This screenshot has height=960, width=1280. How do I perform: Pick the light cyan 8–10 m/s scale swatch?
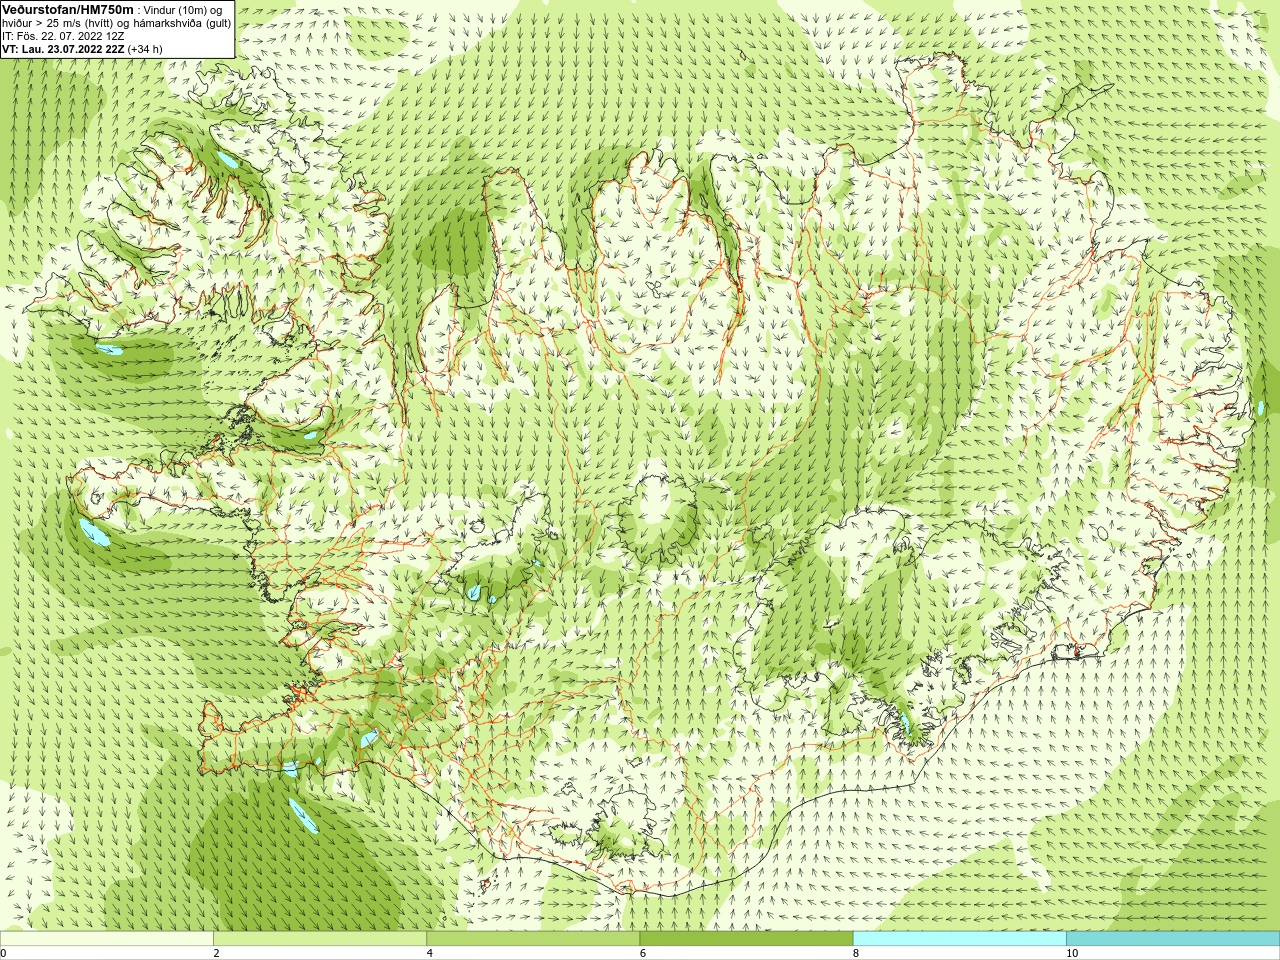959,939
